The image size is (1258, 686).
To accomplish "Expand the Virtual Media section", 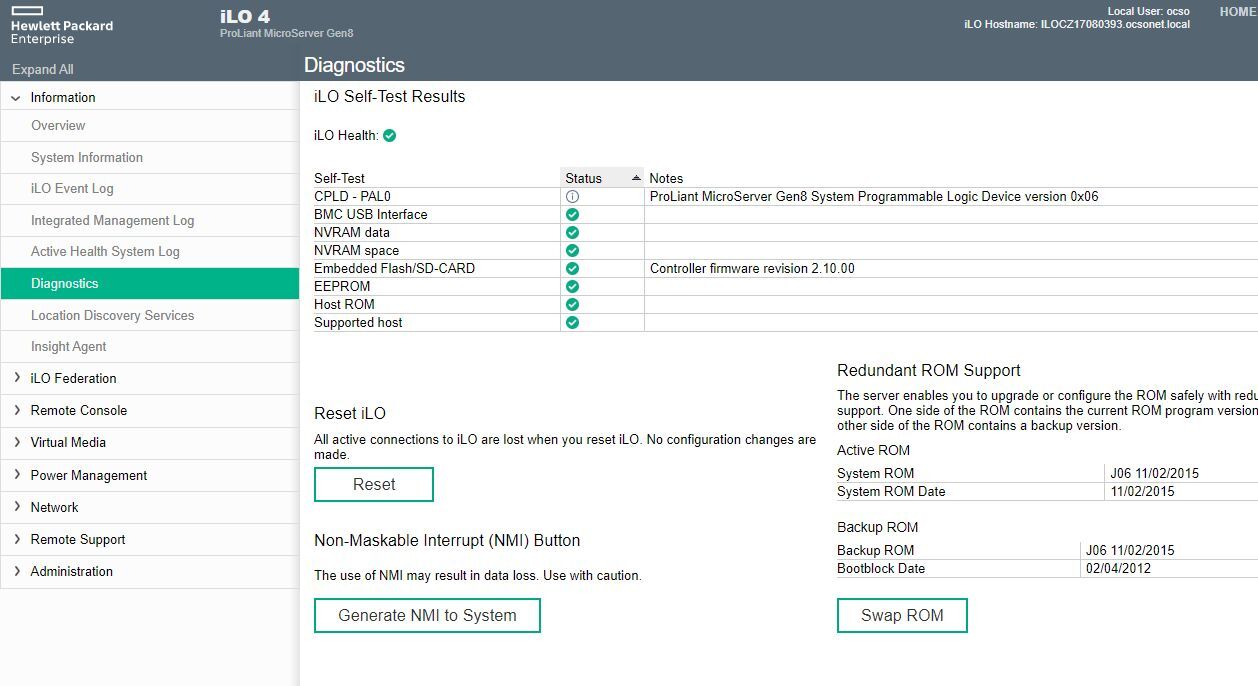I will pyautogui.click(x=16, y=442).
